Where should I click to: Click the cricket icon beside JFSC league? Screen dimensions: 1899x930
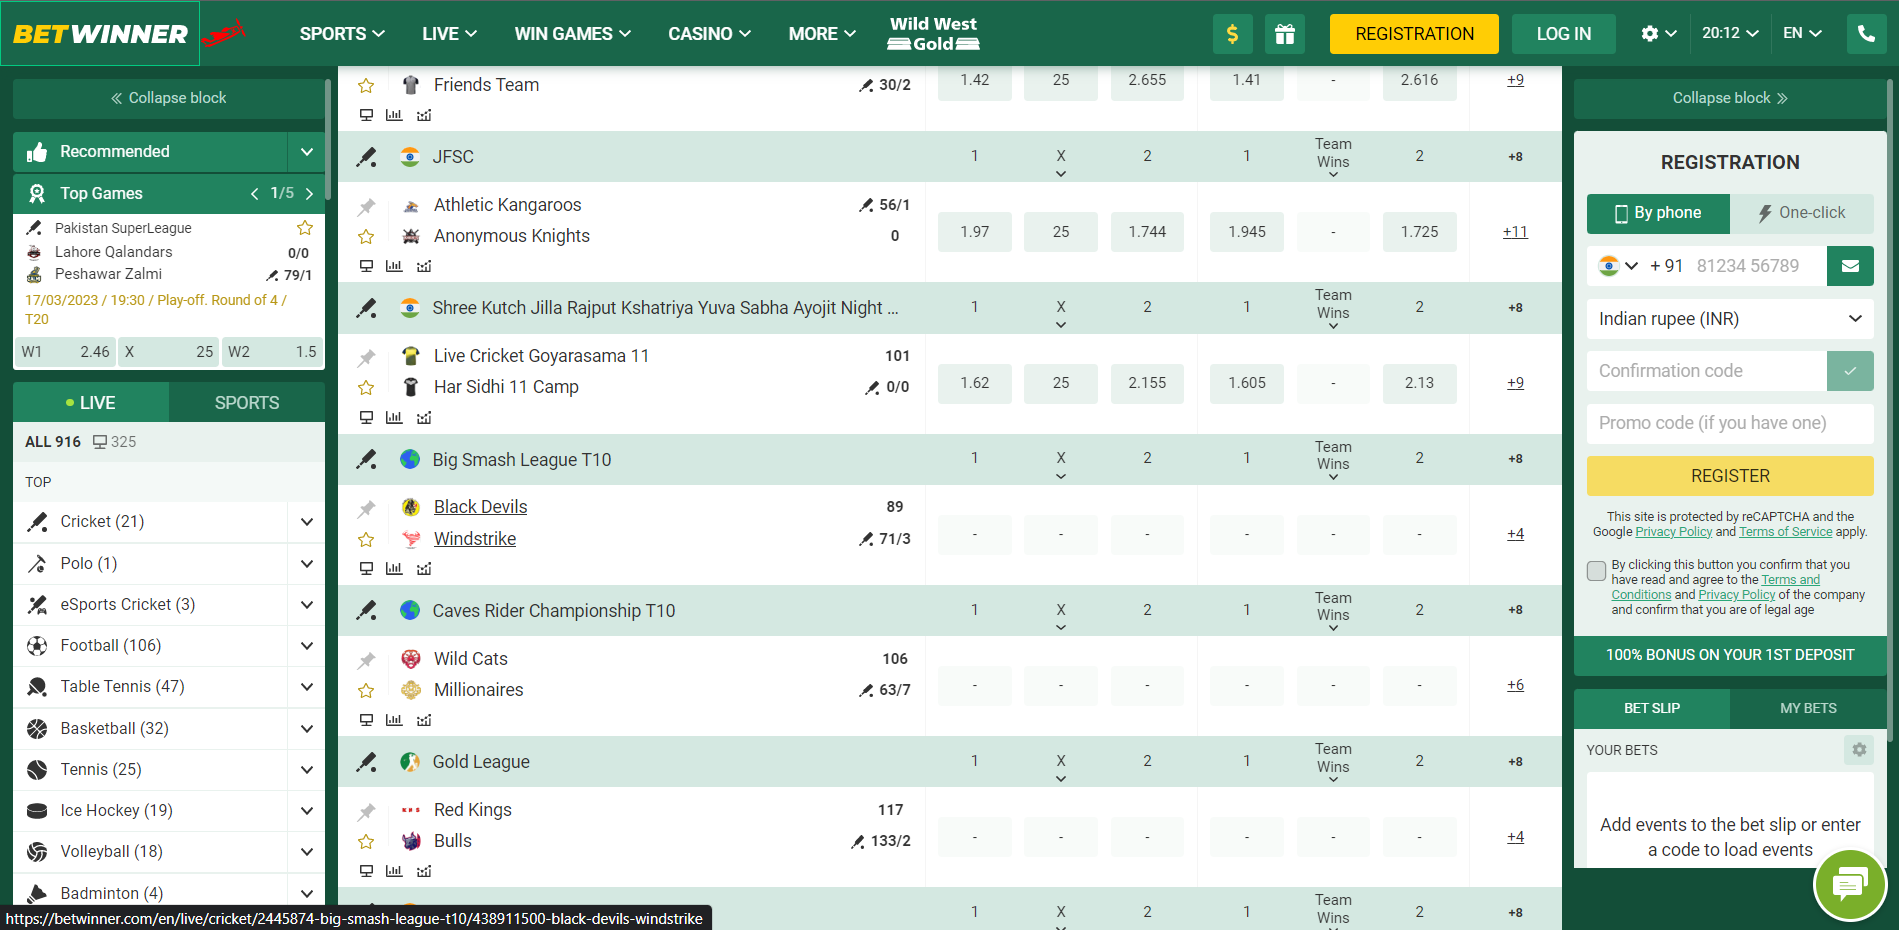click(x=367, y=157)
